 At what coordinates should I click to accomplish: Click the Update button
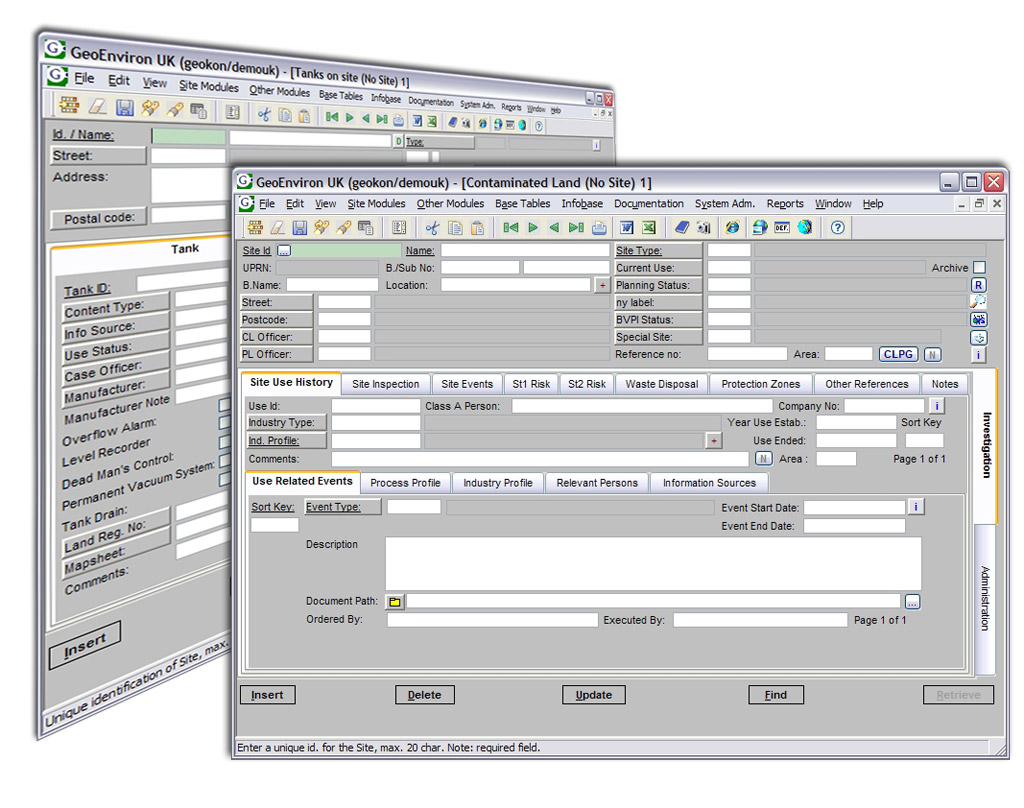tap(594, 695)
